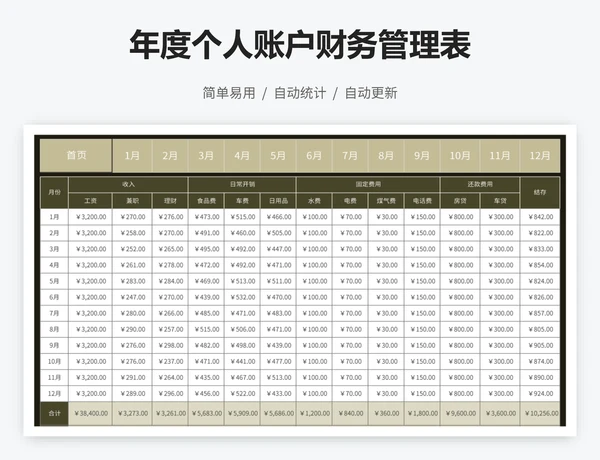
Task: Click the ¥840.00 电费 total cell
Action: point(350,413)
